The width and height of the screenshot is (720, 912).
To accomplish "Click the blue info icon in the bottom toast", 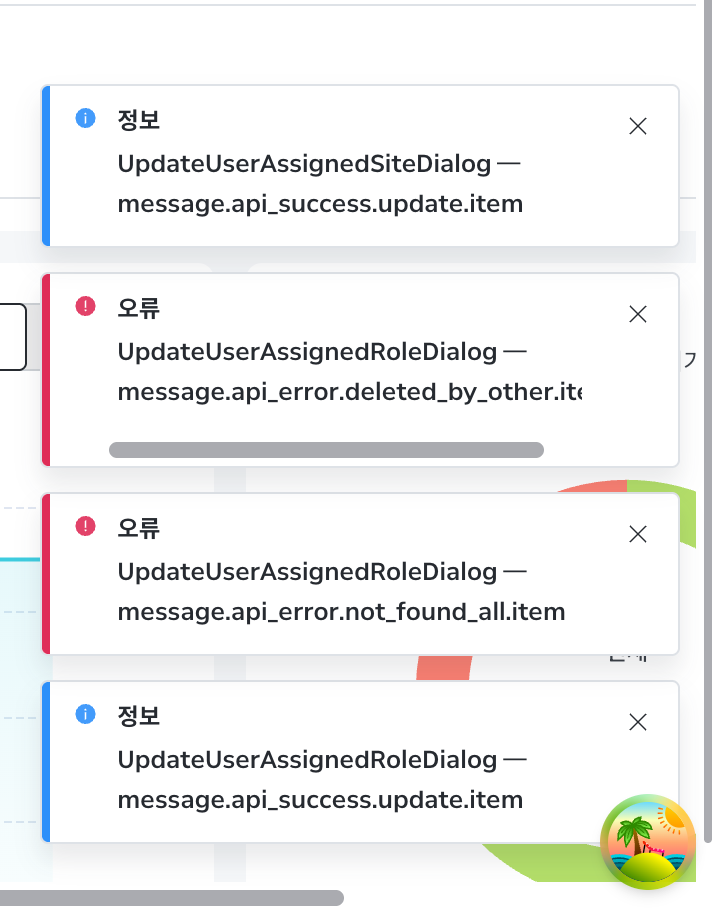I will click(x=85, y=714).
